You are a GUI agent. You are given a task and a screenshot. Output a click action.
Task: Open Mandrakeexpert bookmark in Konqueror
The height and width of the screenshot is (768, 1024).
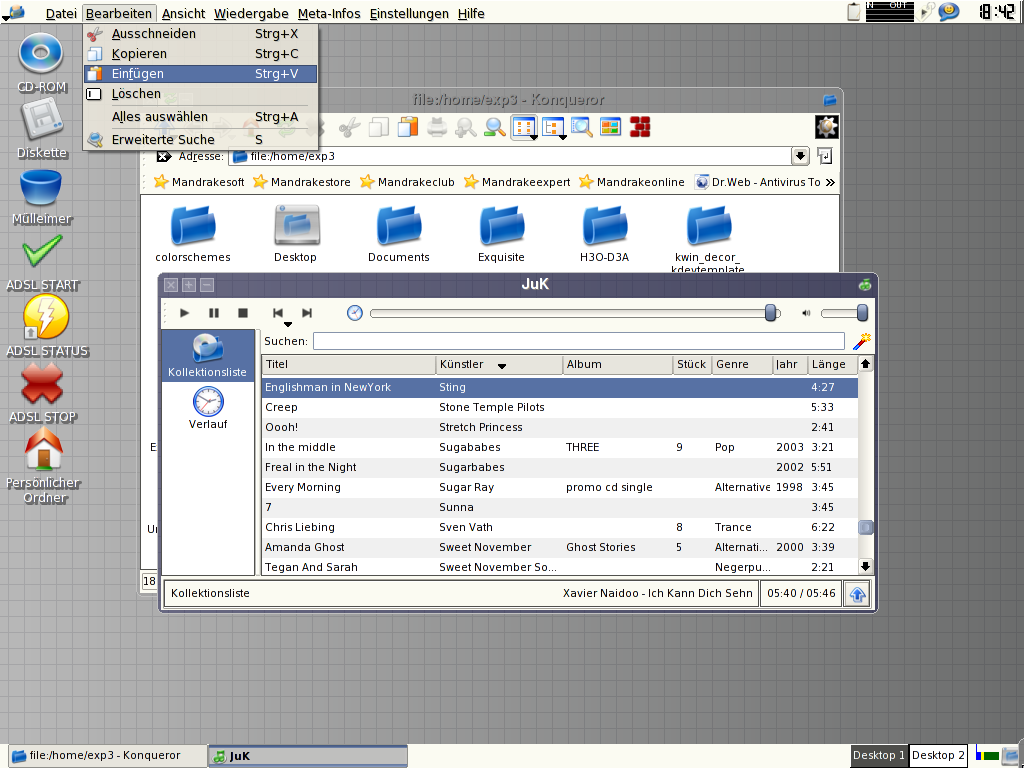pos(517,182)
